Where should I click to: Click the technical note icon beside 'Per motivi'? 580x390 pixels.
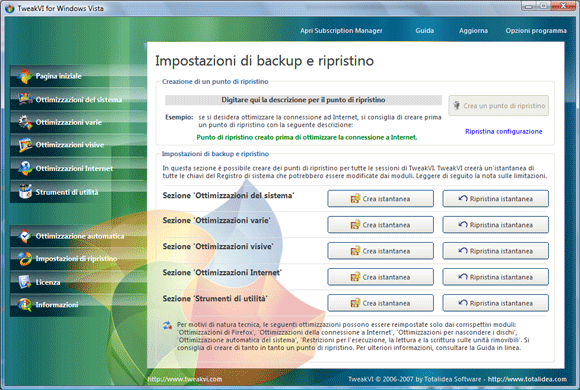[168, 325]
